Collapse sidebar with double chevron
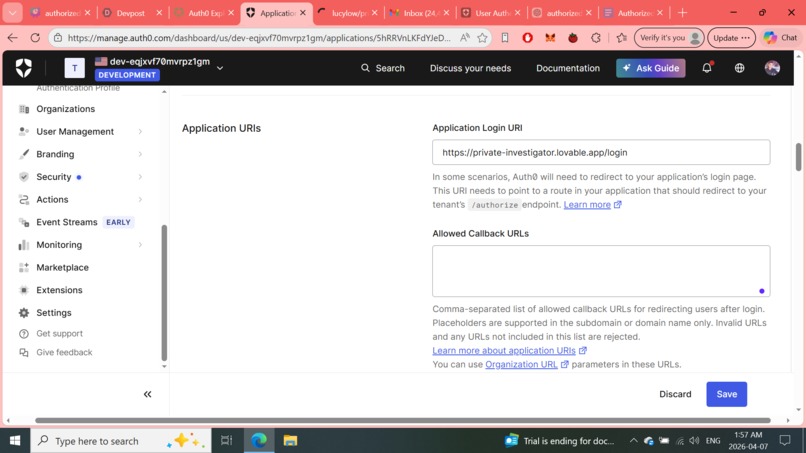 (148, 394)
